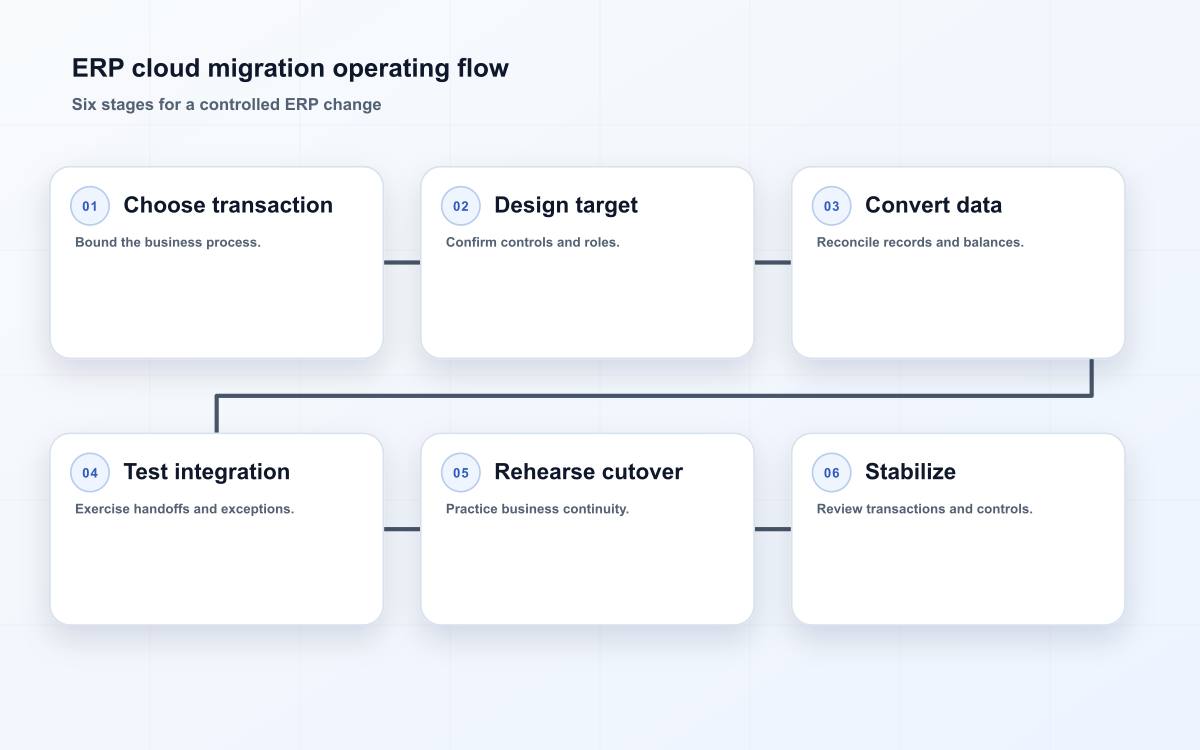Click the 01 step number badge
The width and height of the screenshot is (1200, 750).
click(90, 206)
